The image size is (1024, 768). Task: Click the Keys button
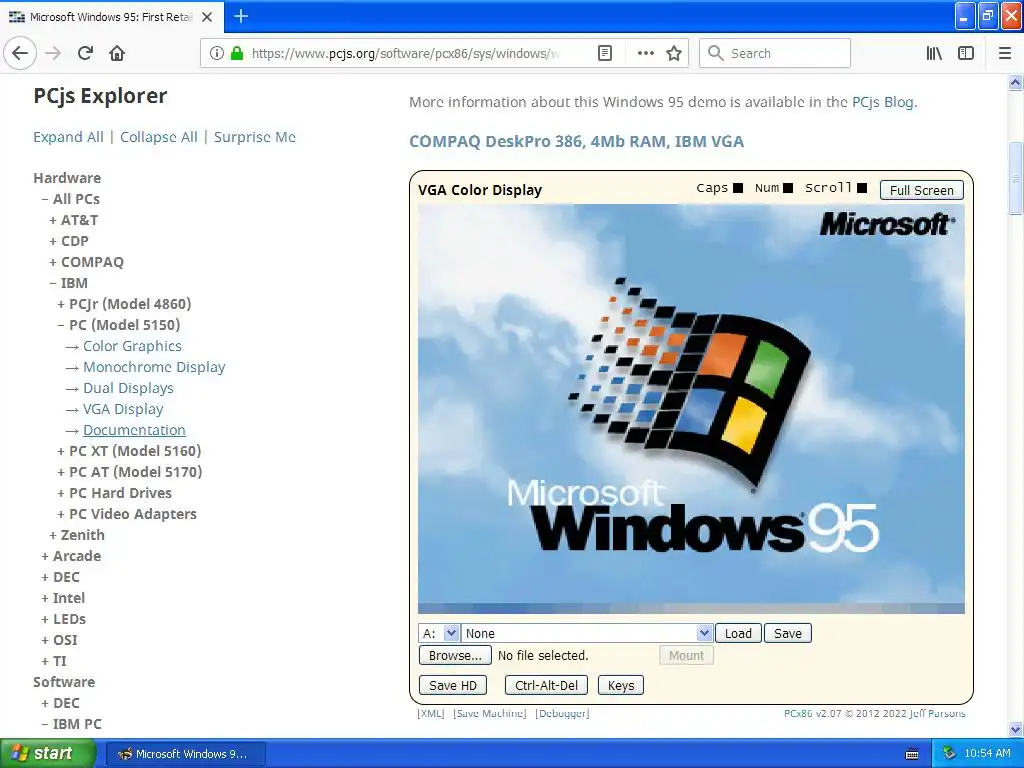click(620, 685)
